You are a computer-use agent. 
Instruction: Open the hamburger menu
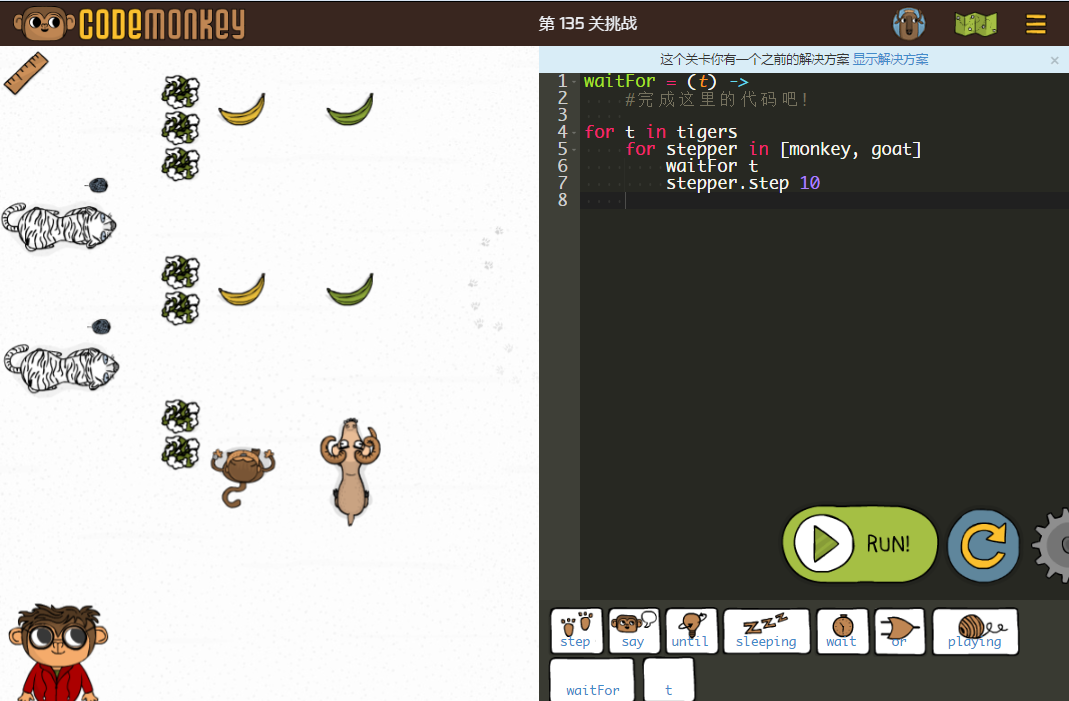click(1036, 25)
